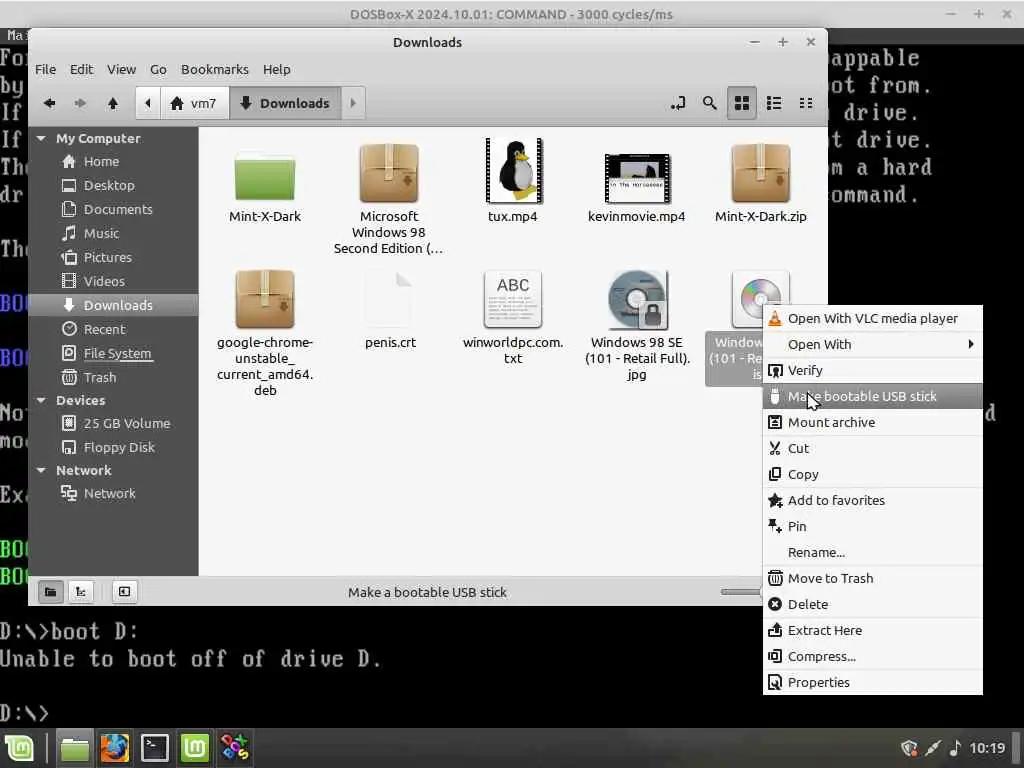The width and height of the screenshot is (1024, 768).
Task: Select Pin in the context menu
Action: coord(872,526)
